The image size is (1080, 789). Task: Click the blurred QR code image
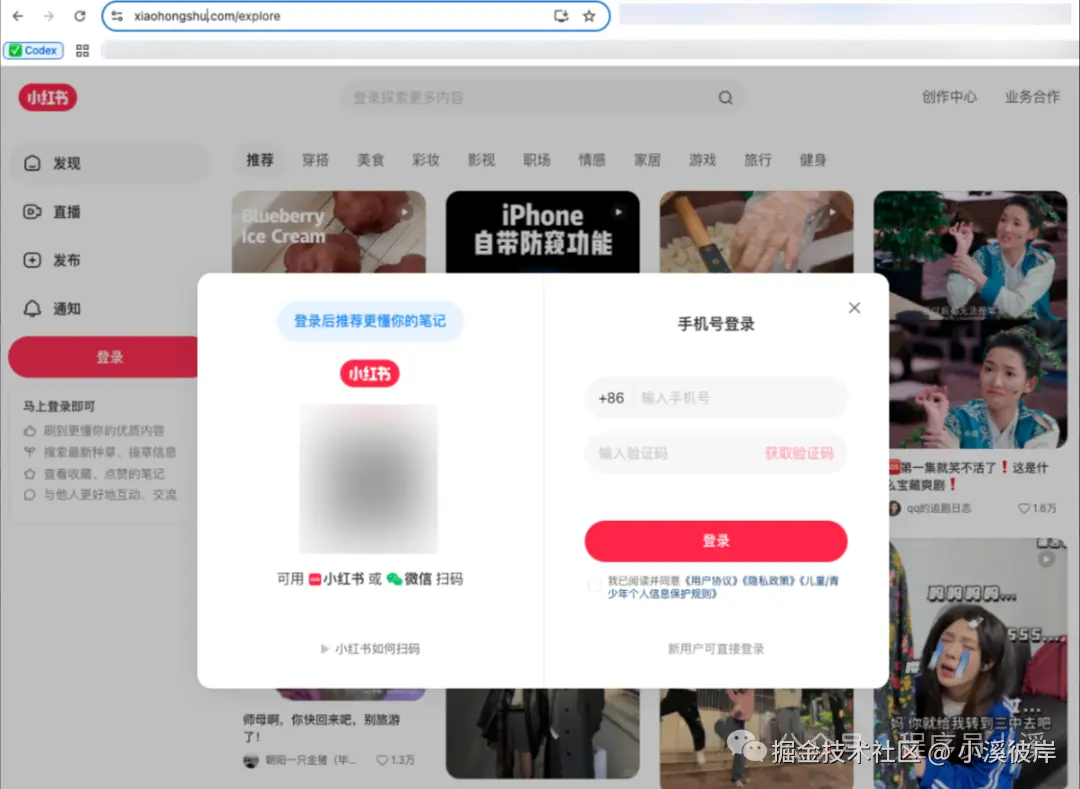click(x=368, y=478)
